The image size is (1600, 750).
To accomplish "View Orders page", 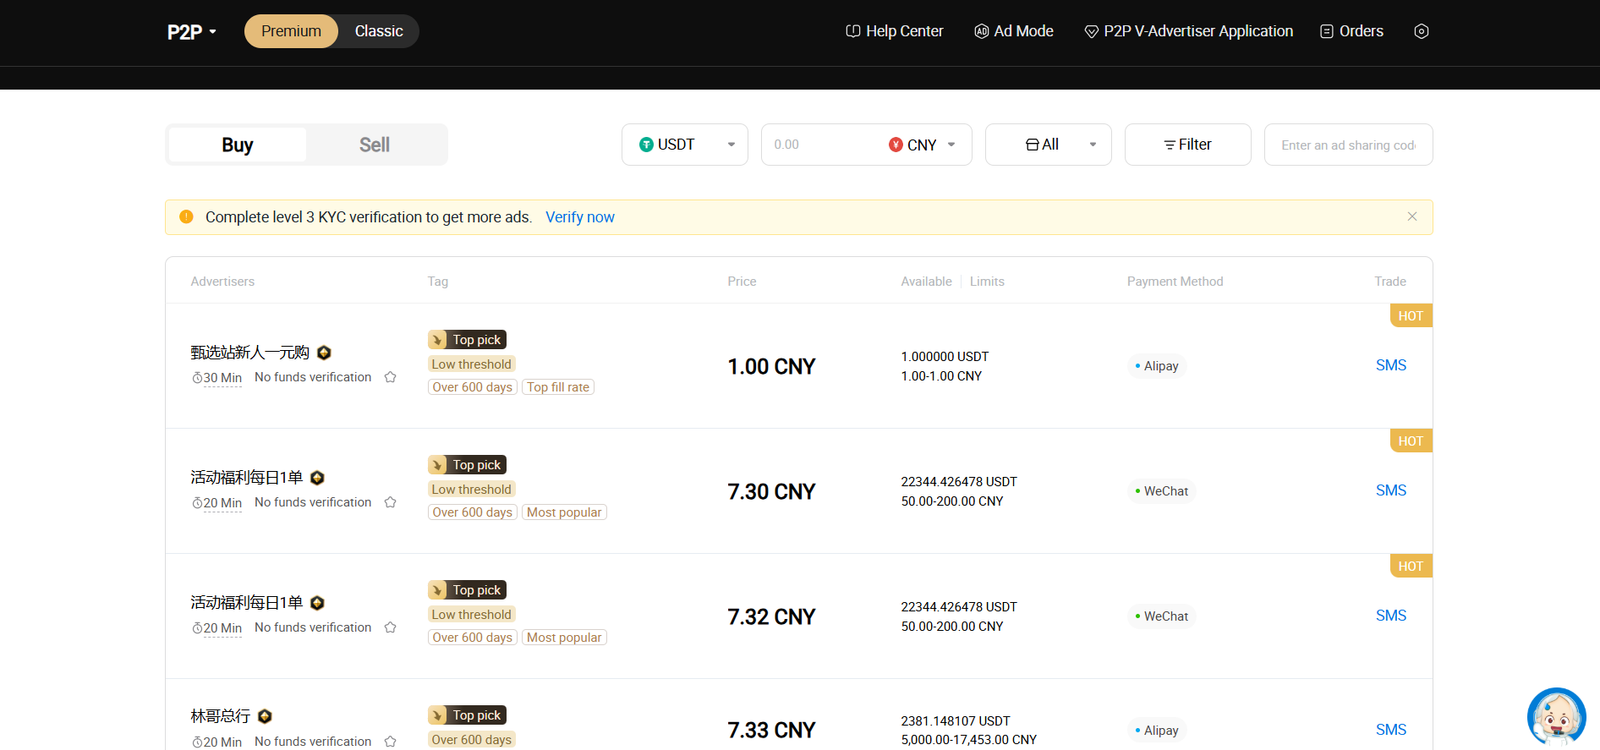I will pos(1351,31).
